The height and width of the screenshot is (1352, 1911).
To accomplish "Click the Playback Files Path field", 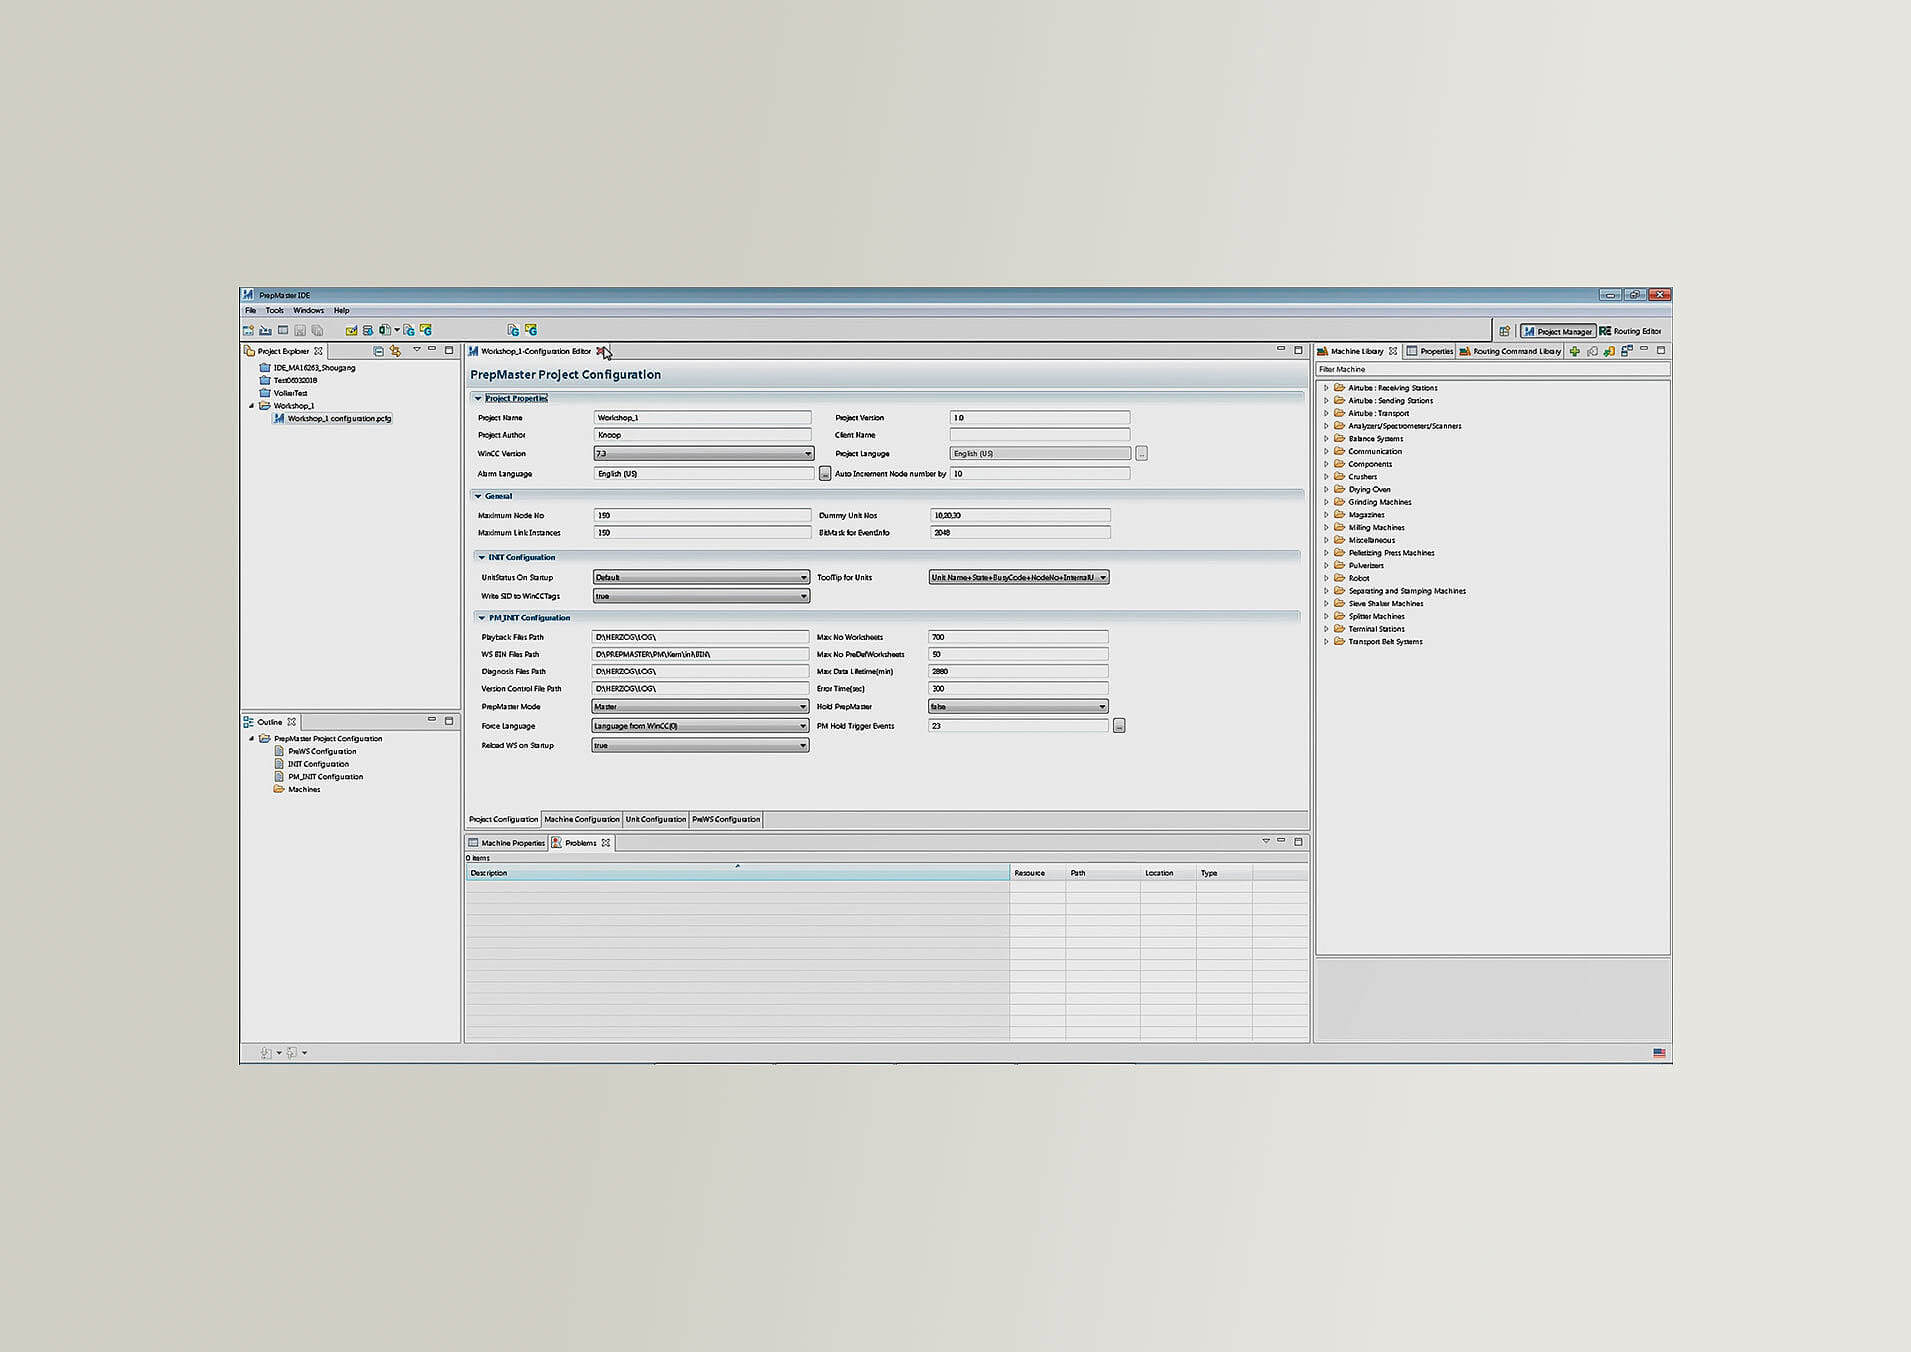I will coord(700,637).
